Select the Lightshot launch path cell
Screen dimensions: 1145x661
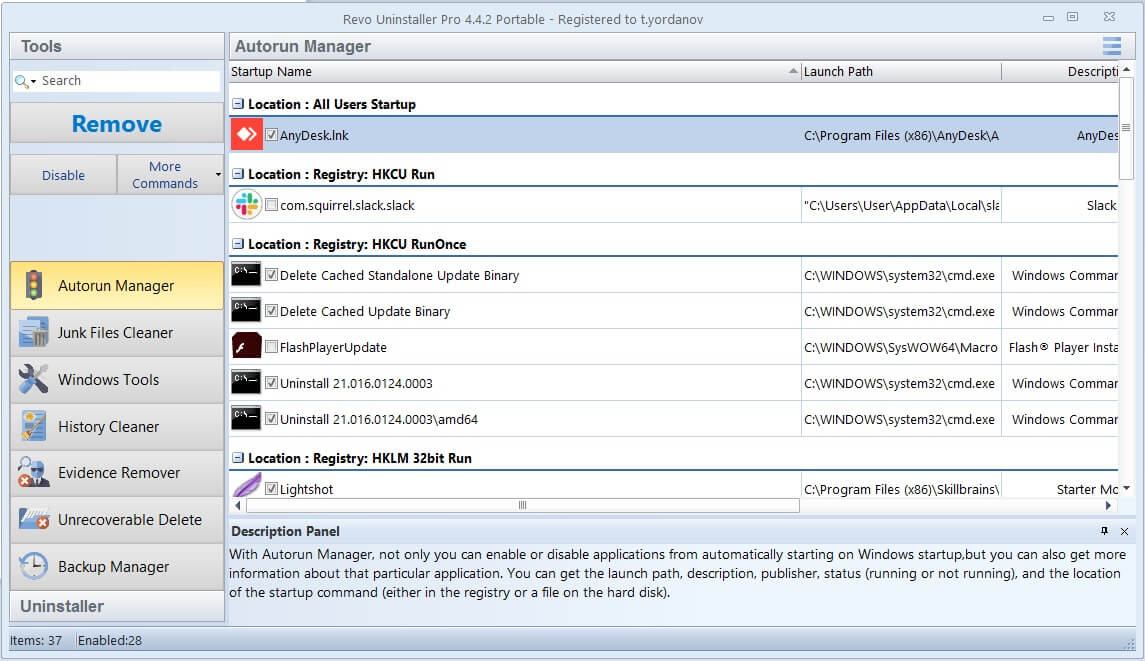coord(901,489)
